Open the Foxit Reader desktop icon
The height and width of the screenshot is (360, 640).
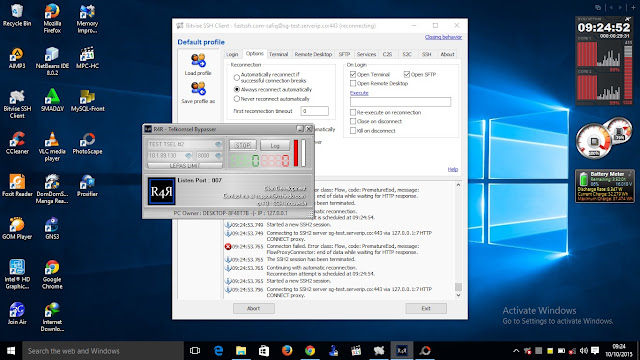(x=17, y=186)
